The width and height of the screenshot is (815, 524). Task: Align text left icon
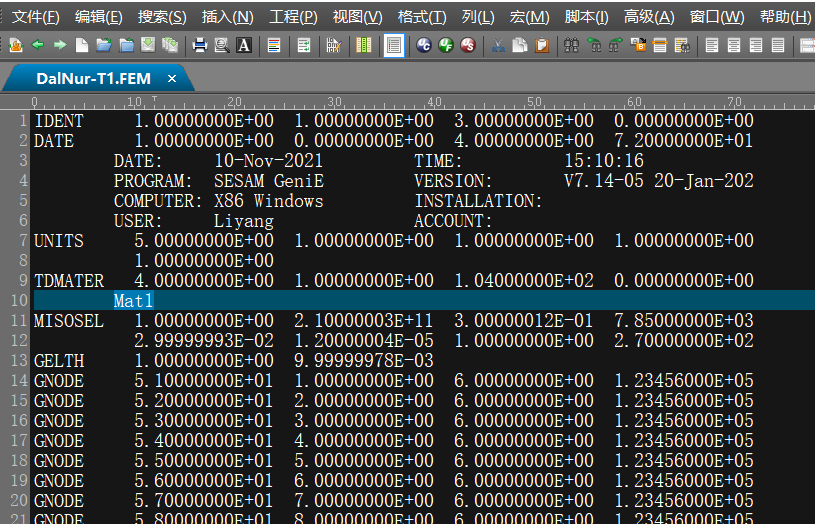[x=712, y=46]
